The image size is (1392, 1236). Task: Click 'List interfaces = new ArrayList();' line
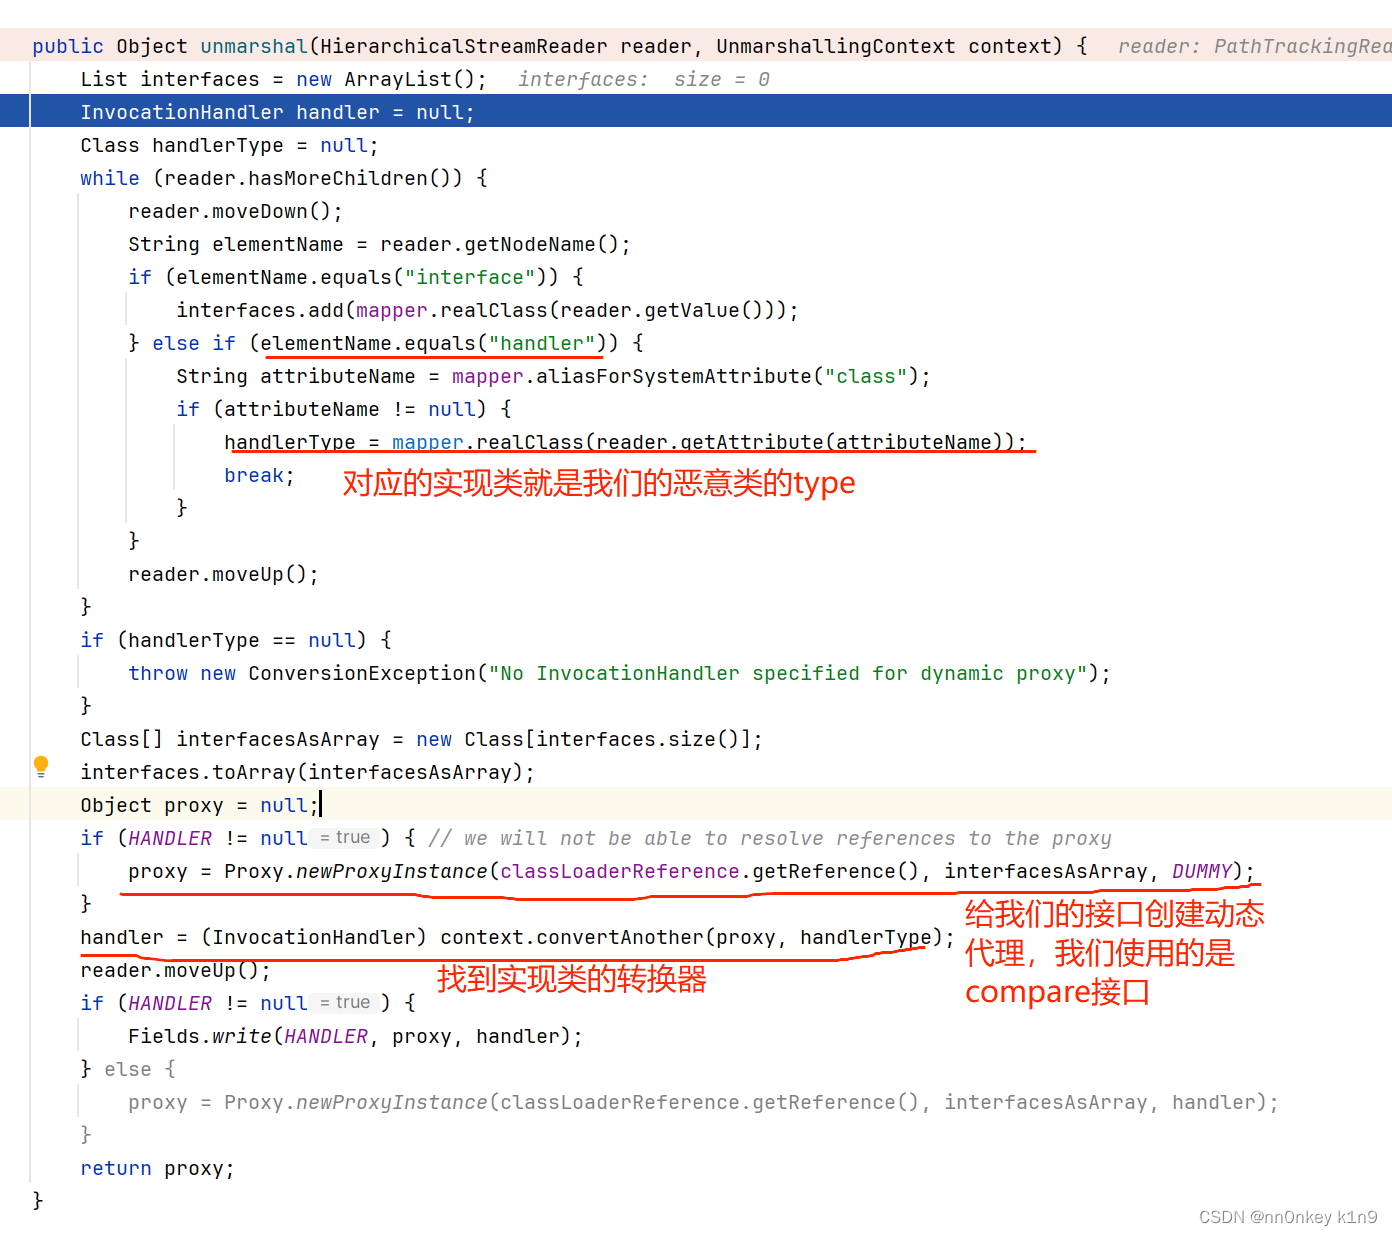284,79
